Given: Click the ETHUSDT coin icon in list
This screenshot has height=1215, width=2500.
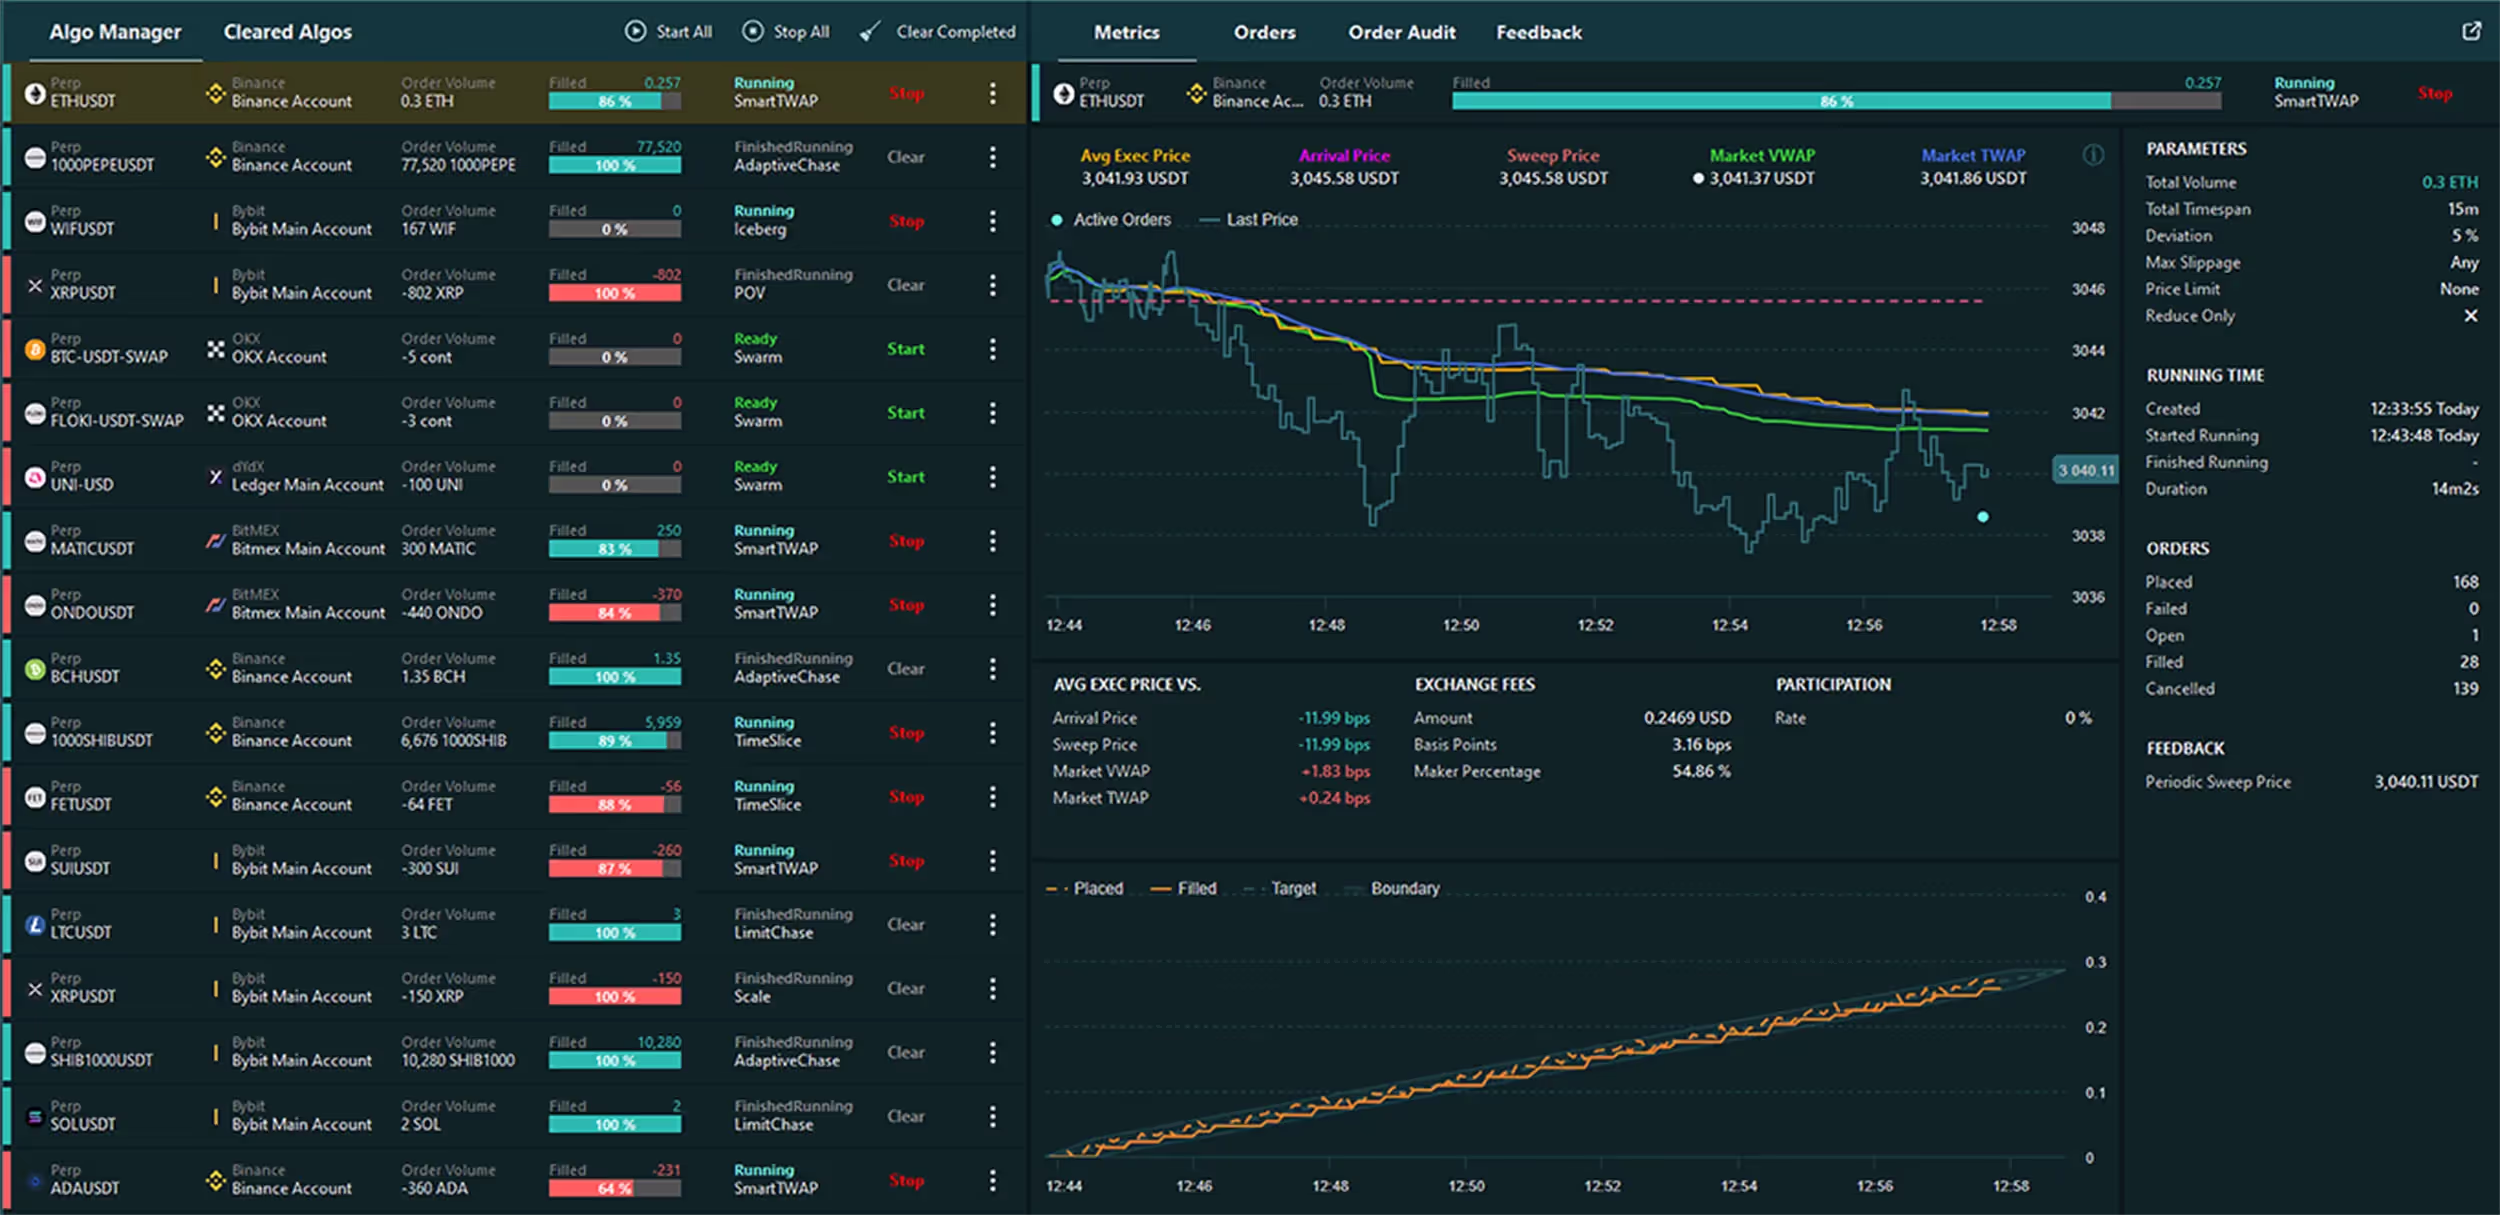Looking at the screenshot, I should click(35, 93).
